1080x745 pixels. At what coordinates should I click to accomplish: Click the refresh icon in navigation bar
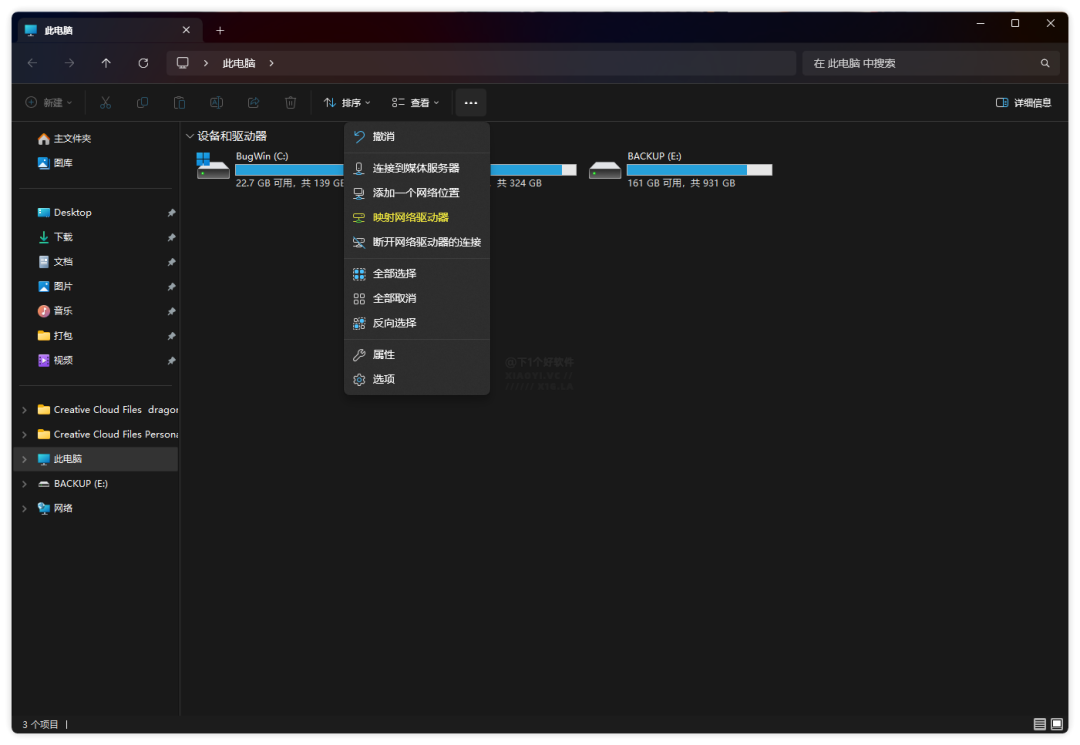(143, 63)
